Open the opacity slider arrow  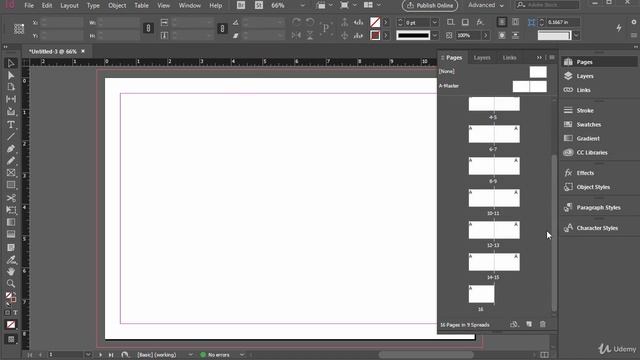(x=485, y=36)
